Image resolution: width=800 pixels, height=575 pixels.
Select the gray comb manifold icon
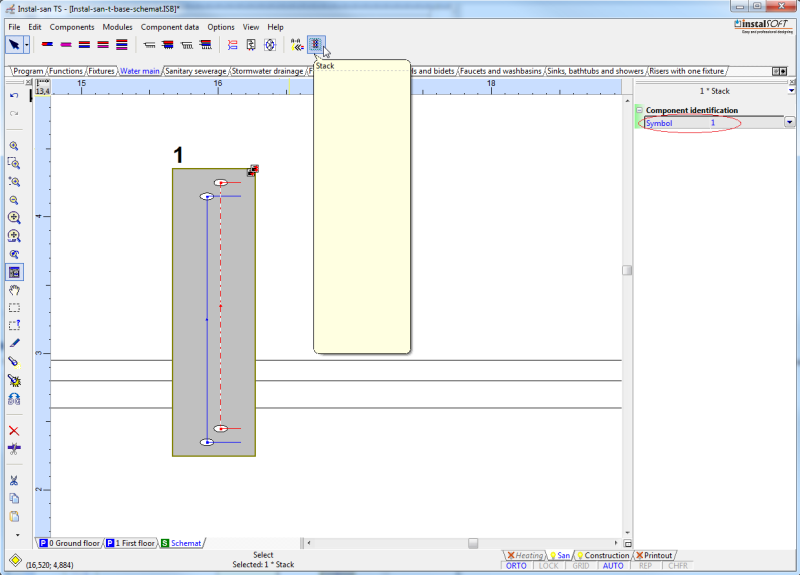tap(187, 45)
